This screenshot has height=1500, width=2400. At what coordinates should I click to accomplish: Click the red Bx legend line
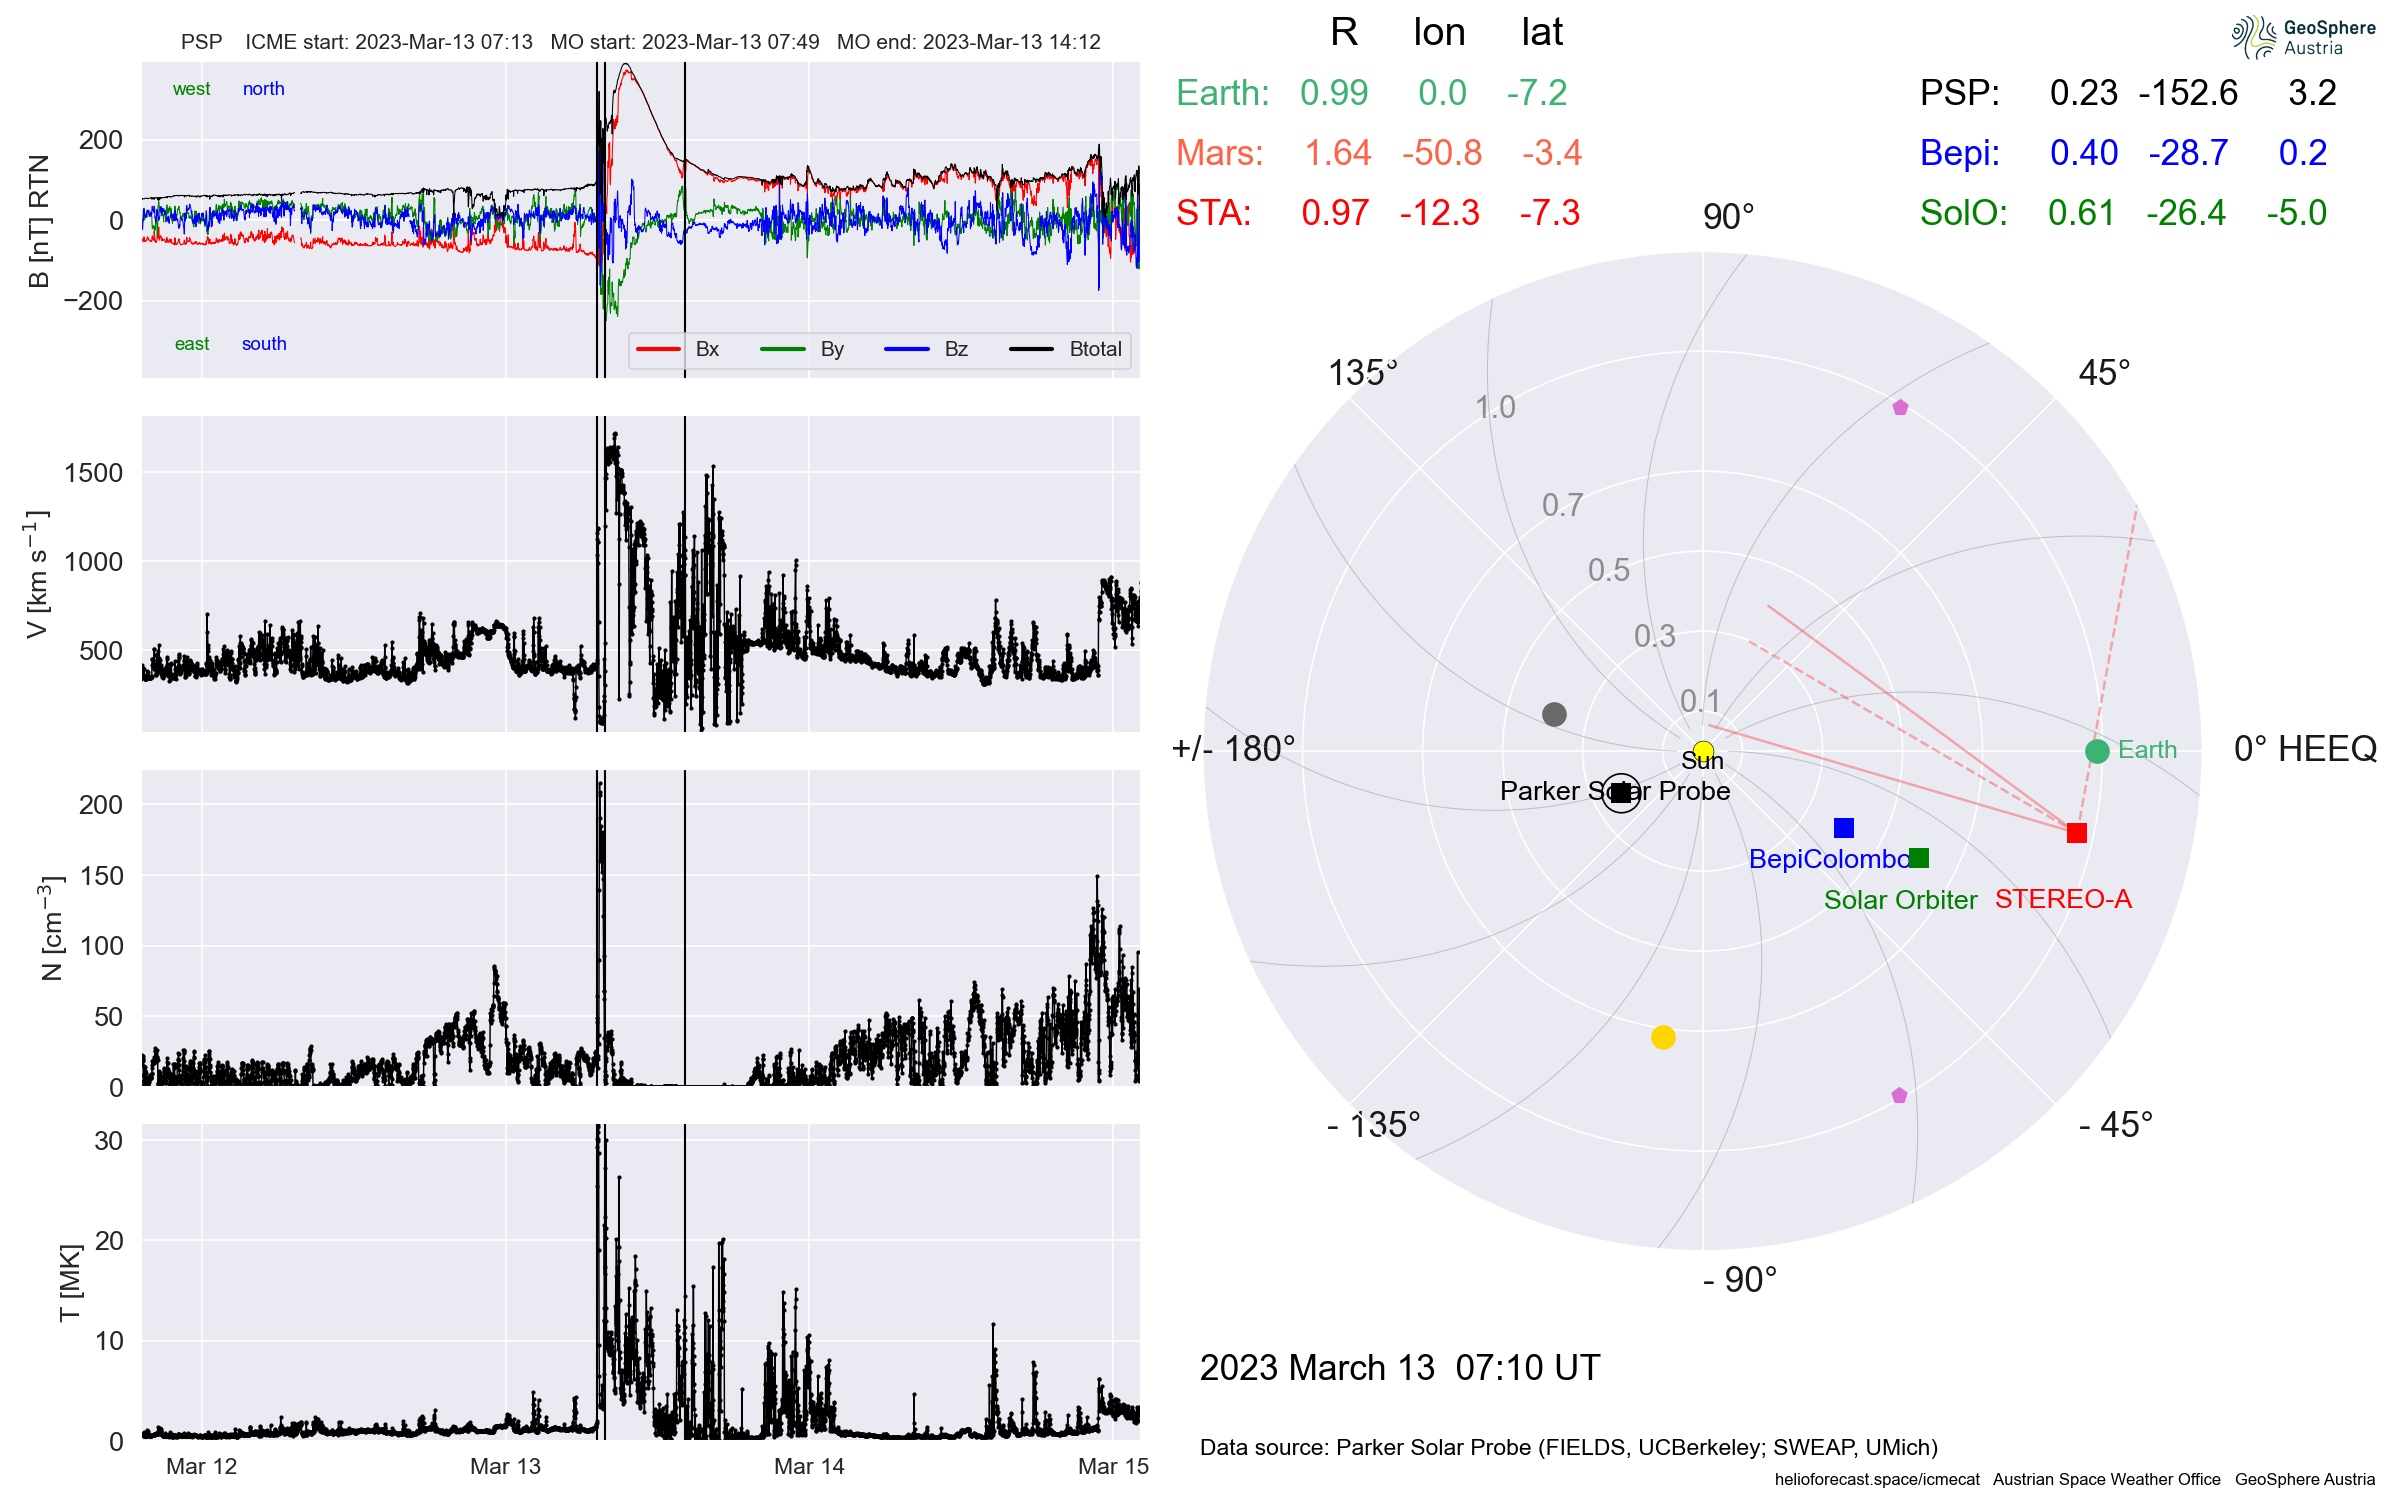tap(658, 349)
